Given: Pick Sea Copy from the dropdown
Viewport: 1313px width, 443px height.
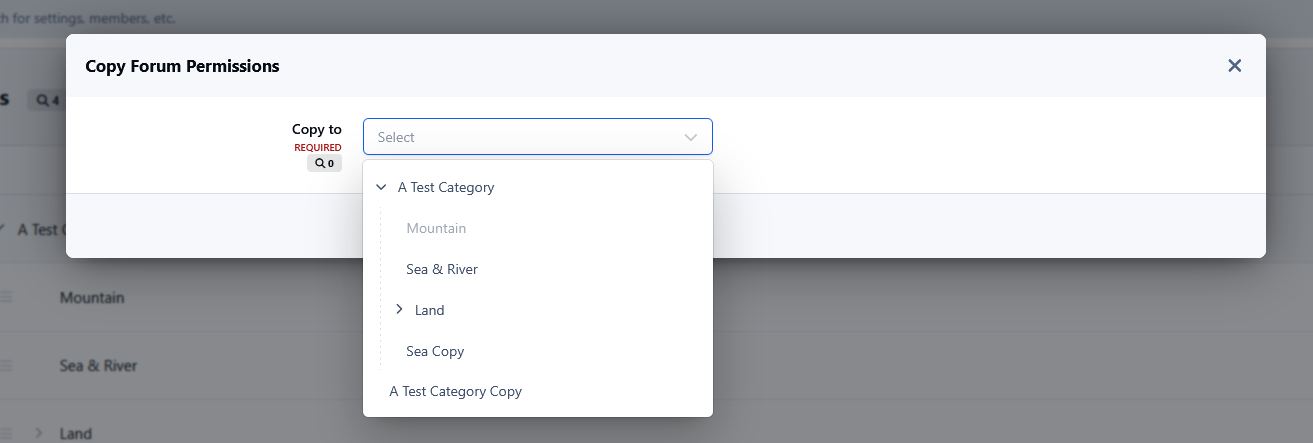Looking at the screenshot, I should [435, 351].
